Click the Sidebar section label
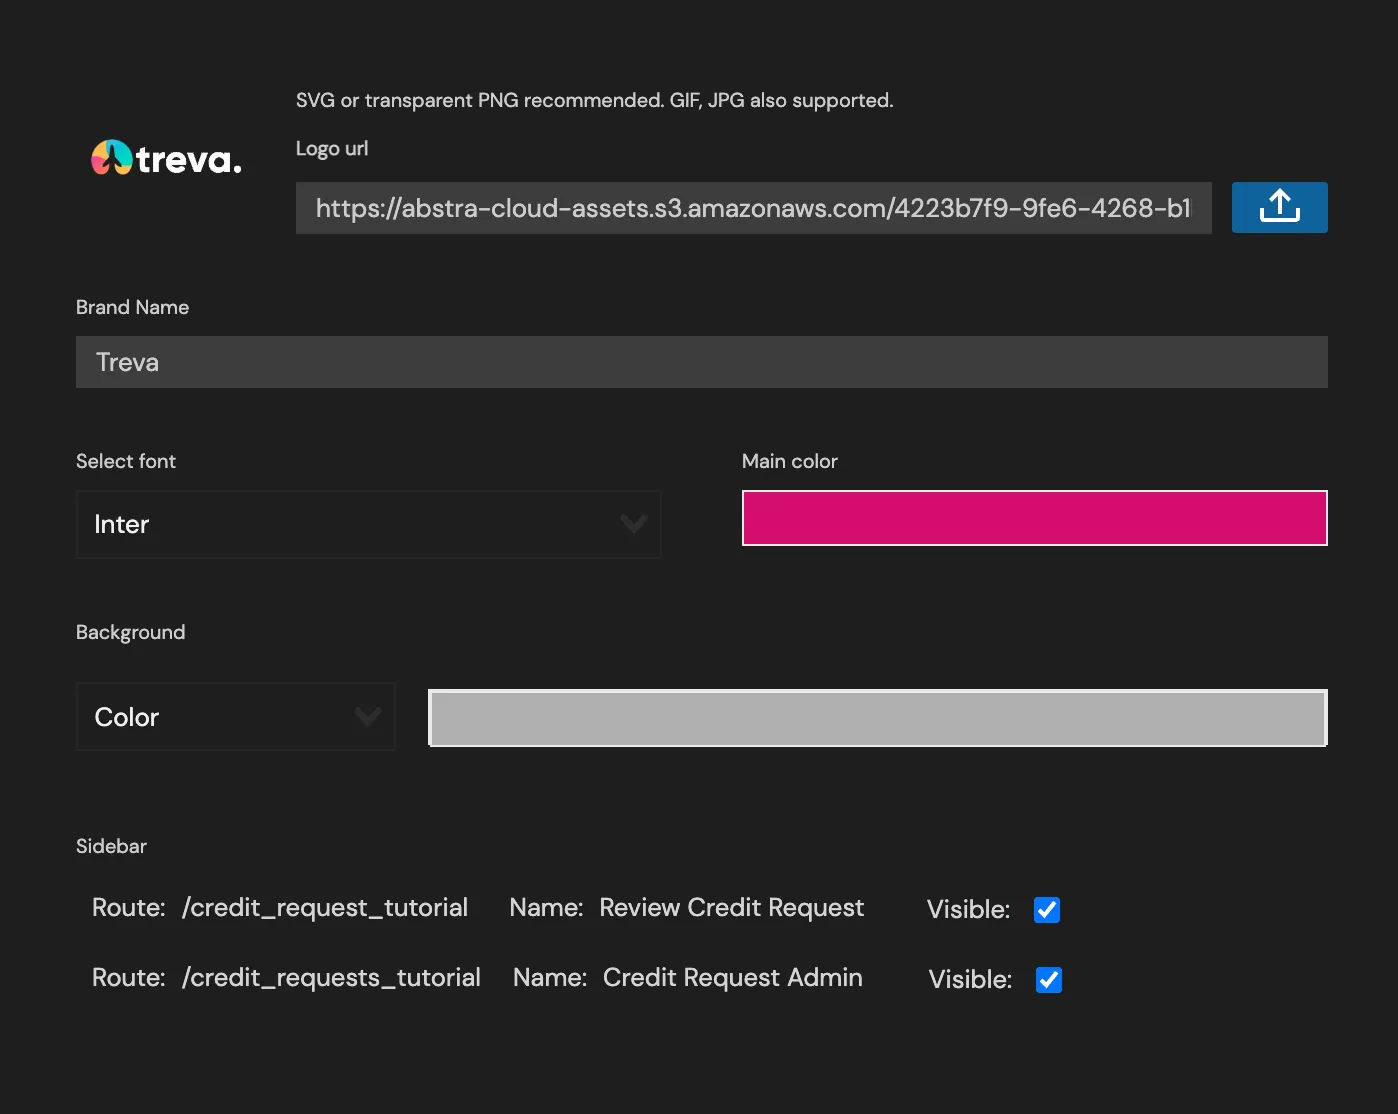Image resolution: width=1398 pixels, height=1114 pixels. [x=111, y=846]
